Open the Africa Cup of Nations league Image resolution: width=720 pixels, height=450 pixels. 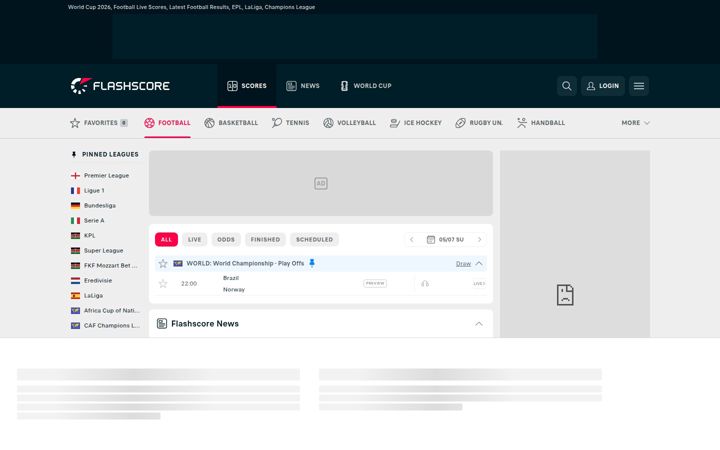pyautogui.click(x=112, y=310)
